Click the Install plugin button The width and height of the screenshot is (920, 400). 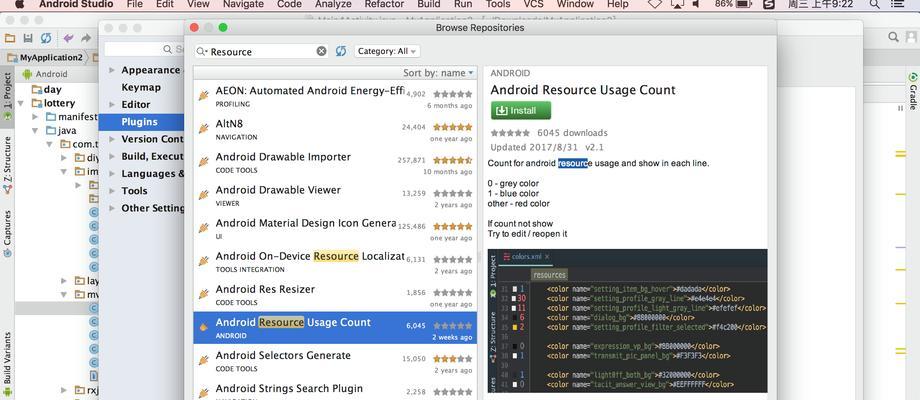(521, 110)
